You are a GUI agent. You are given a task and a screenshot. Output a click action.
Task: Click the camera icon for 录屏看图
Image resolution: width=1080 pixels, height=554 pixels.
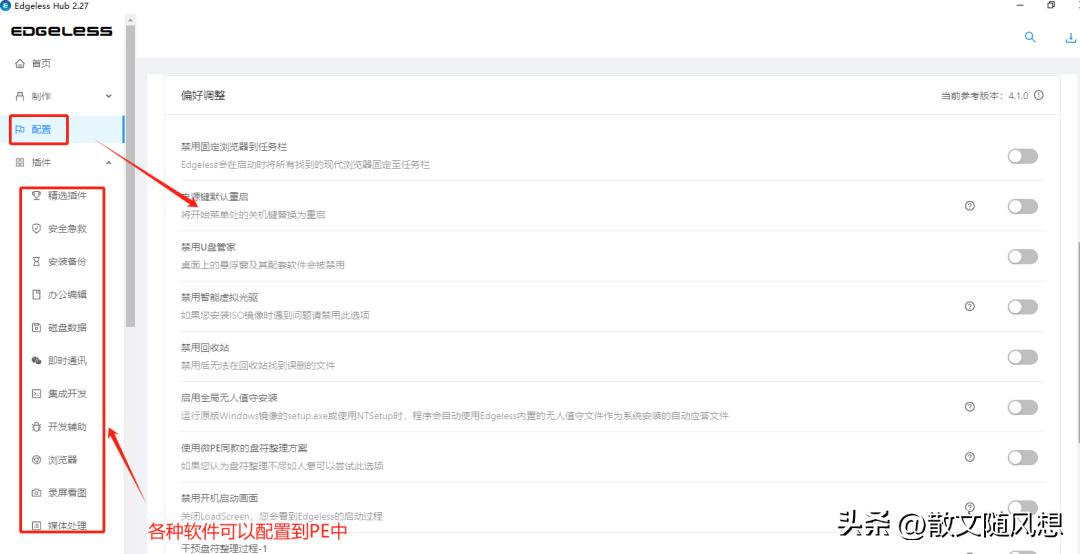[x=37, y=493]
